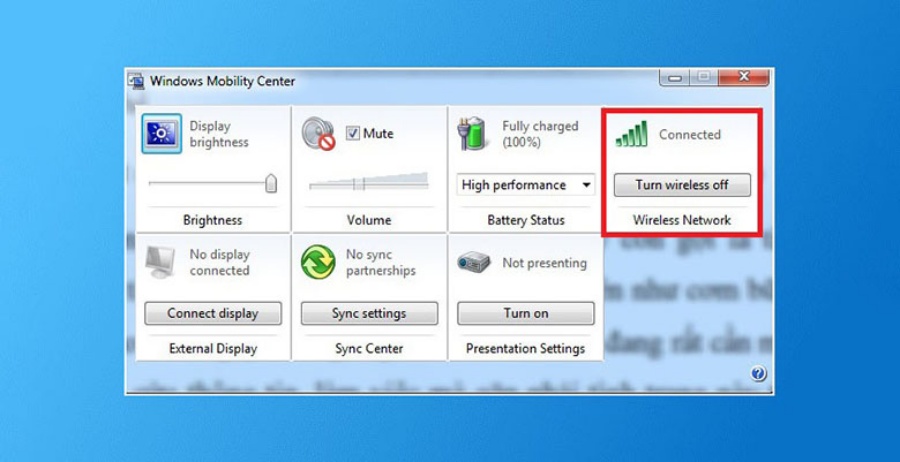Click the 'Connected' wireless status text
Viewport: 900px width, 462px height.
click(689, 135)
